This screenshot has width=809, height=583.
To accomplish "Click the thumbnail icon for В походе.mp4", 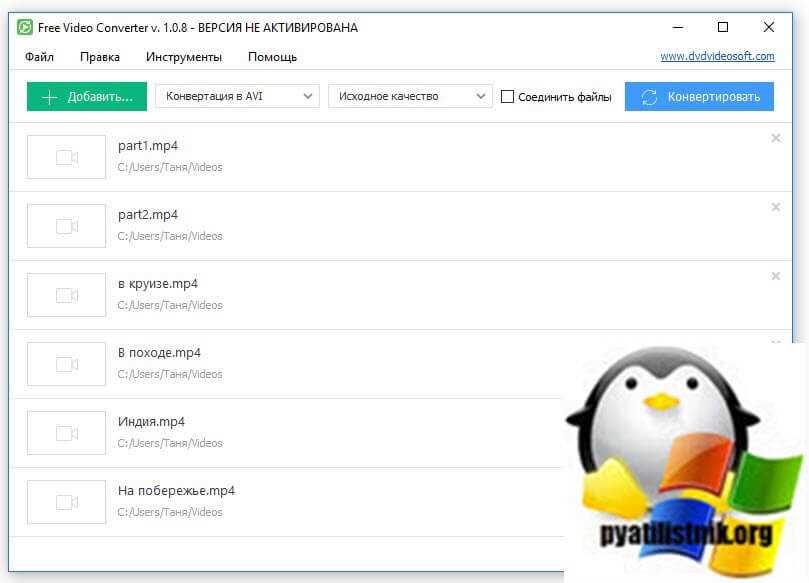I will [65, 364].
